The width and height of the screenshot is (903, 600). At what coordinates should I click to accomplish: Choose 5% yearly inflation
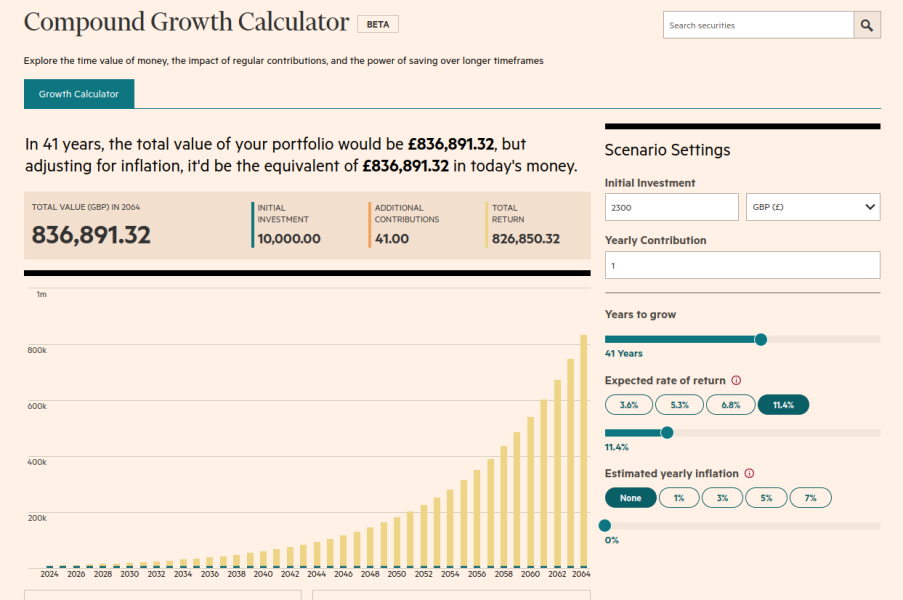click(766, 498)
